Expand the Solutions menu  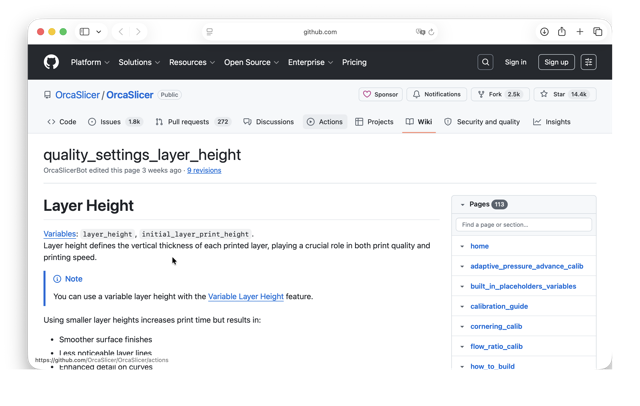139,62
